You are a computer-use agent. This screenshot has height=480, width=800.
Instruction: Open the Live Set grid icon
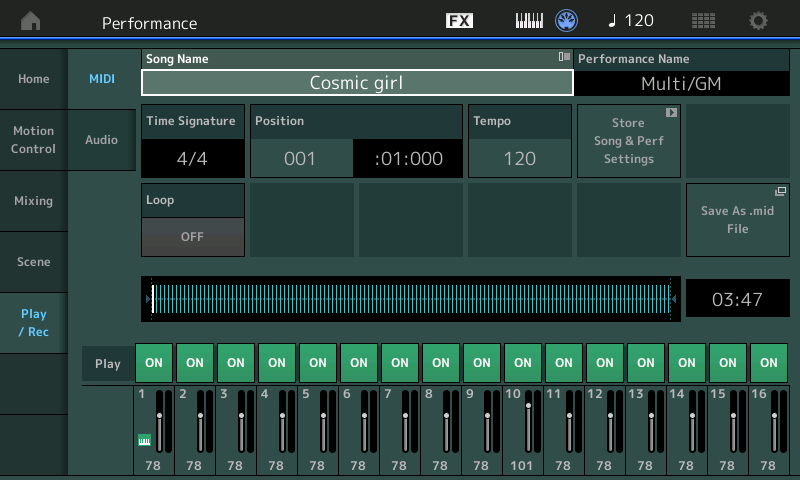pos(703,21)
